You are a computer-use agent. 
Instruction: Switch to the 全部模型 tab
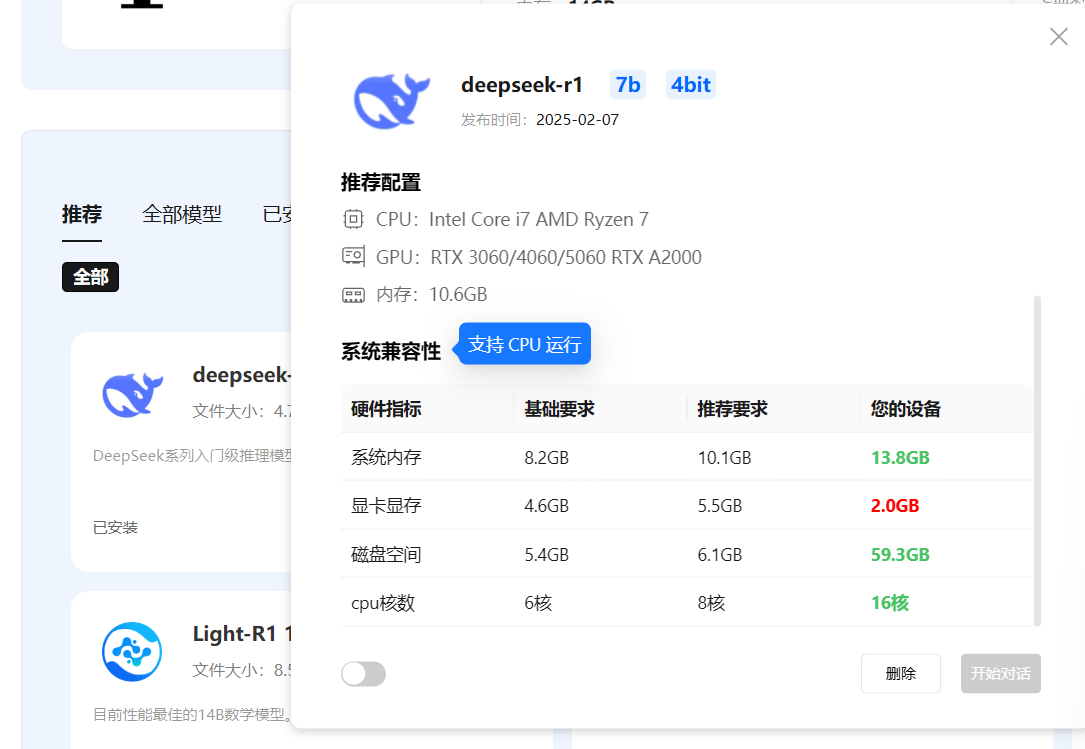(182, 215)
